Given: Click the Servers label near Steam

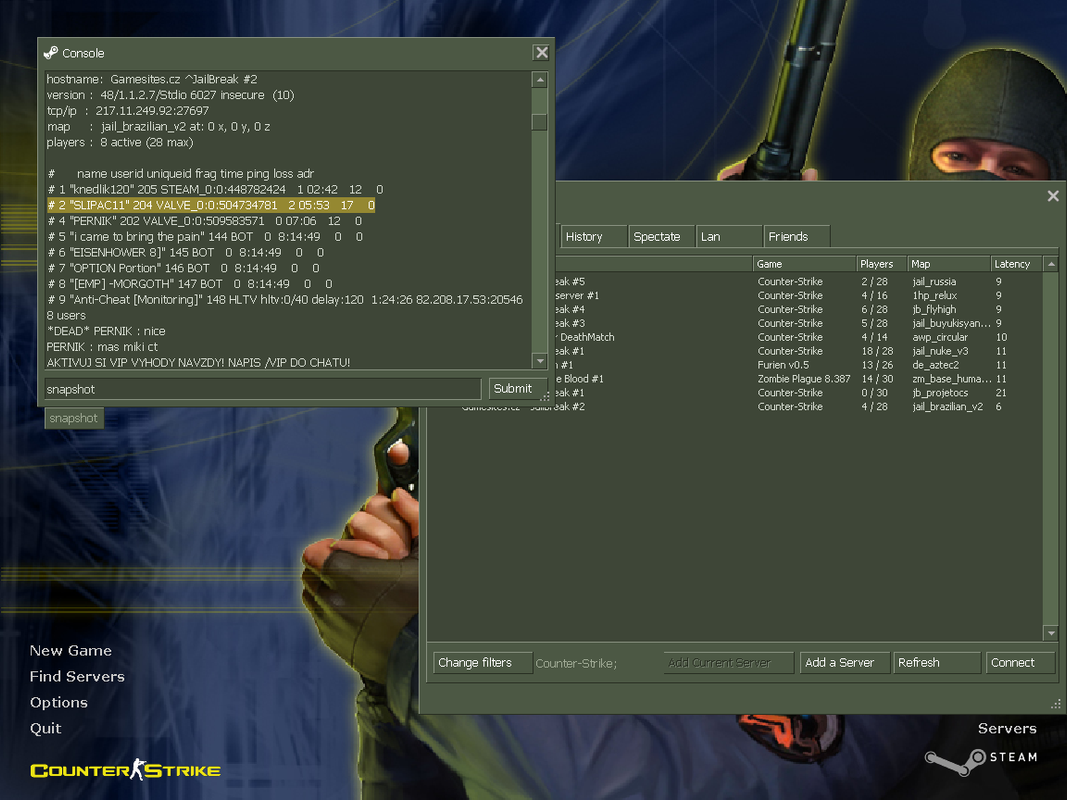Looking at the screenshot, I should tap(1007, 729).
